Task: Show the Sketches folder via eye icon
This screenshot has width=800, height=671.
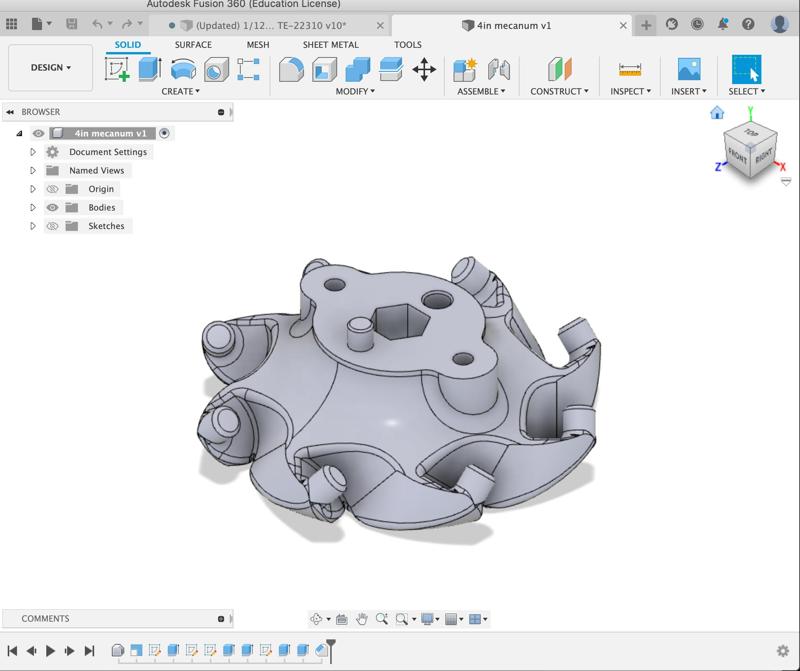Action: (x=53, y=226)
